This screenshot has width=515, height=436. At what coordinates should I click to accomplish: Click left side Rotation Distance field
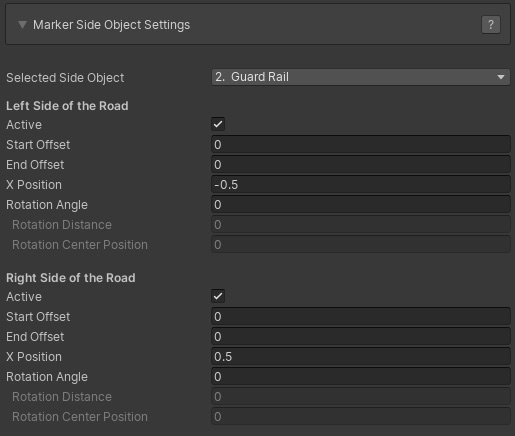pos(360,225)
